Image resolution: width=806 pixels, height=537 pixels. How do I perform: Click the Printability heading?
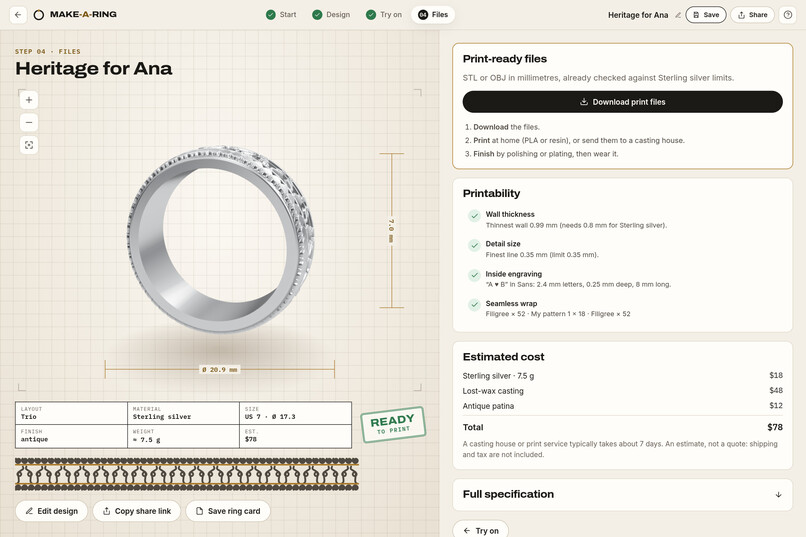tap(491, 193)
